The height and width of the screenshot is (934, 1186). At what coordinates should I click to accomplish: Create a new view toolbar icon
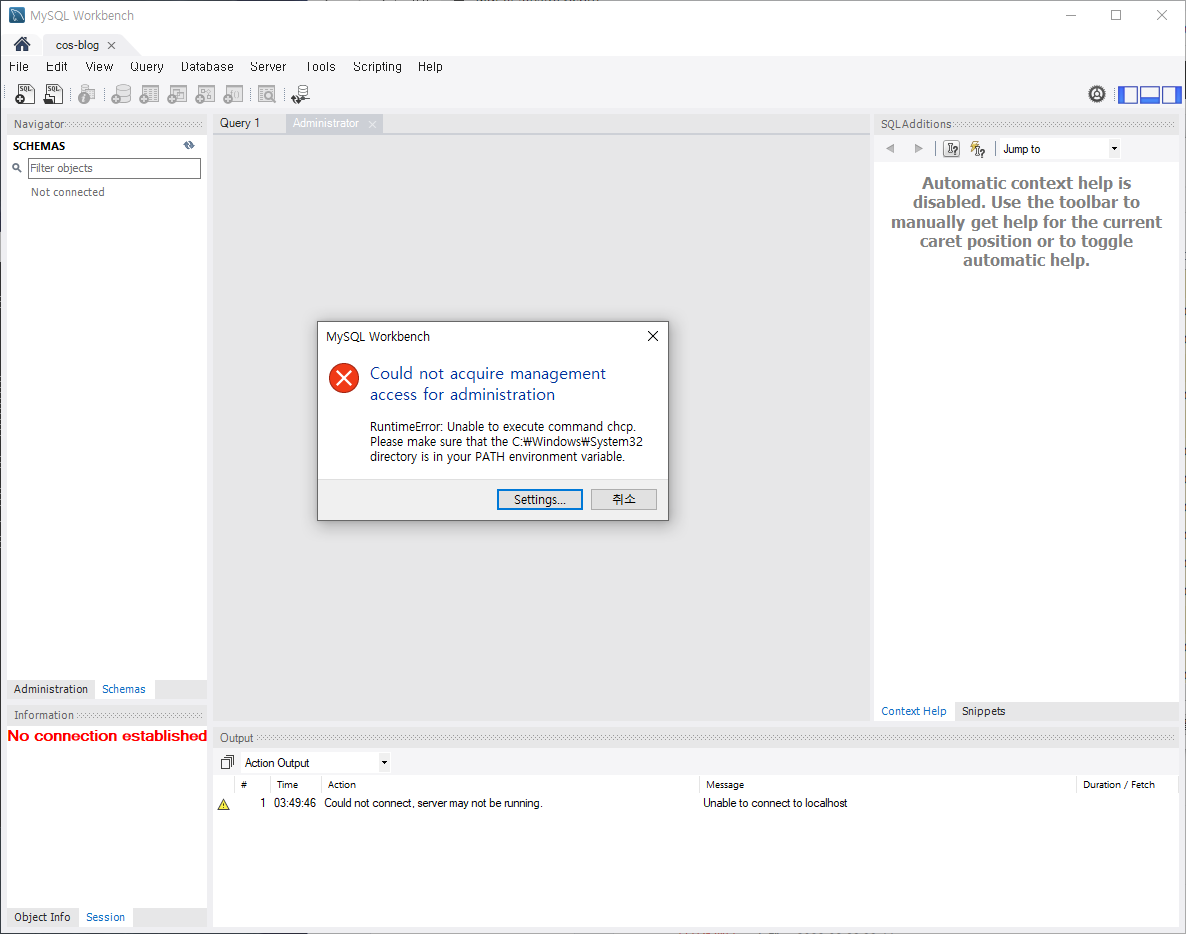tap(177, 95)
